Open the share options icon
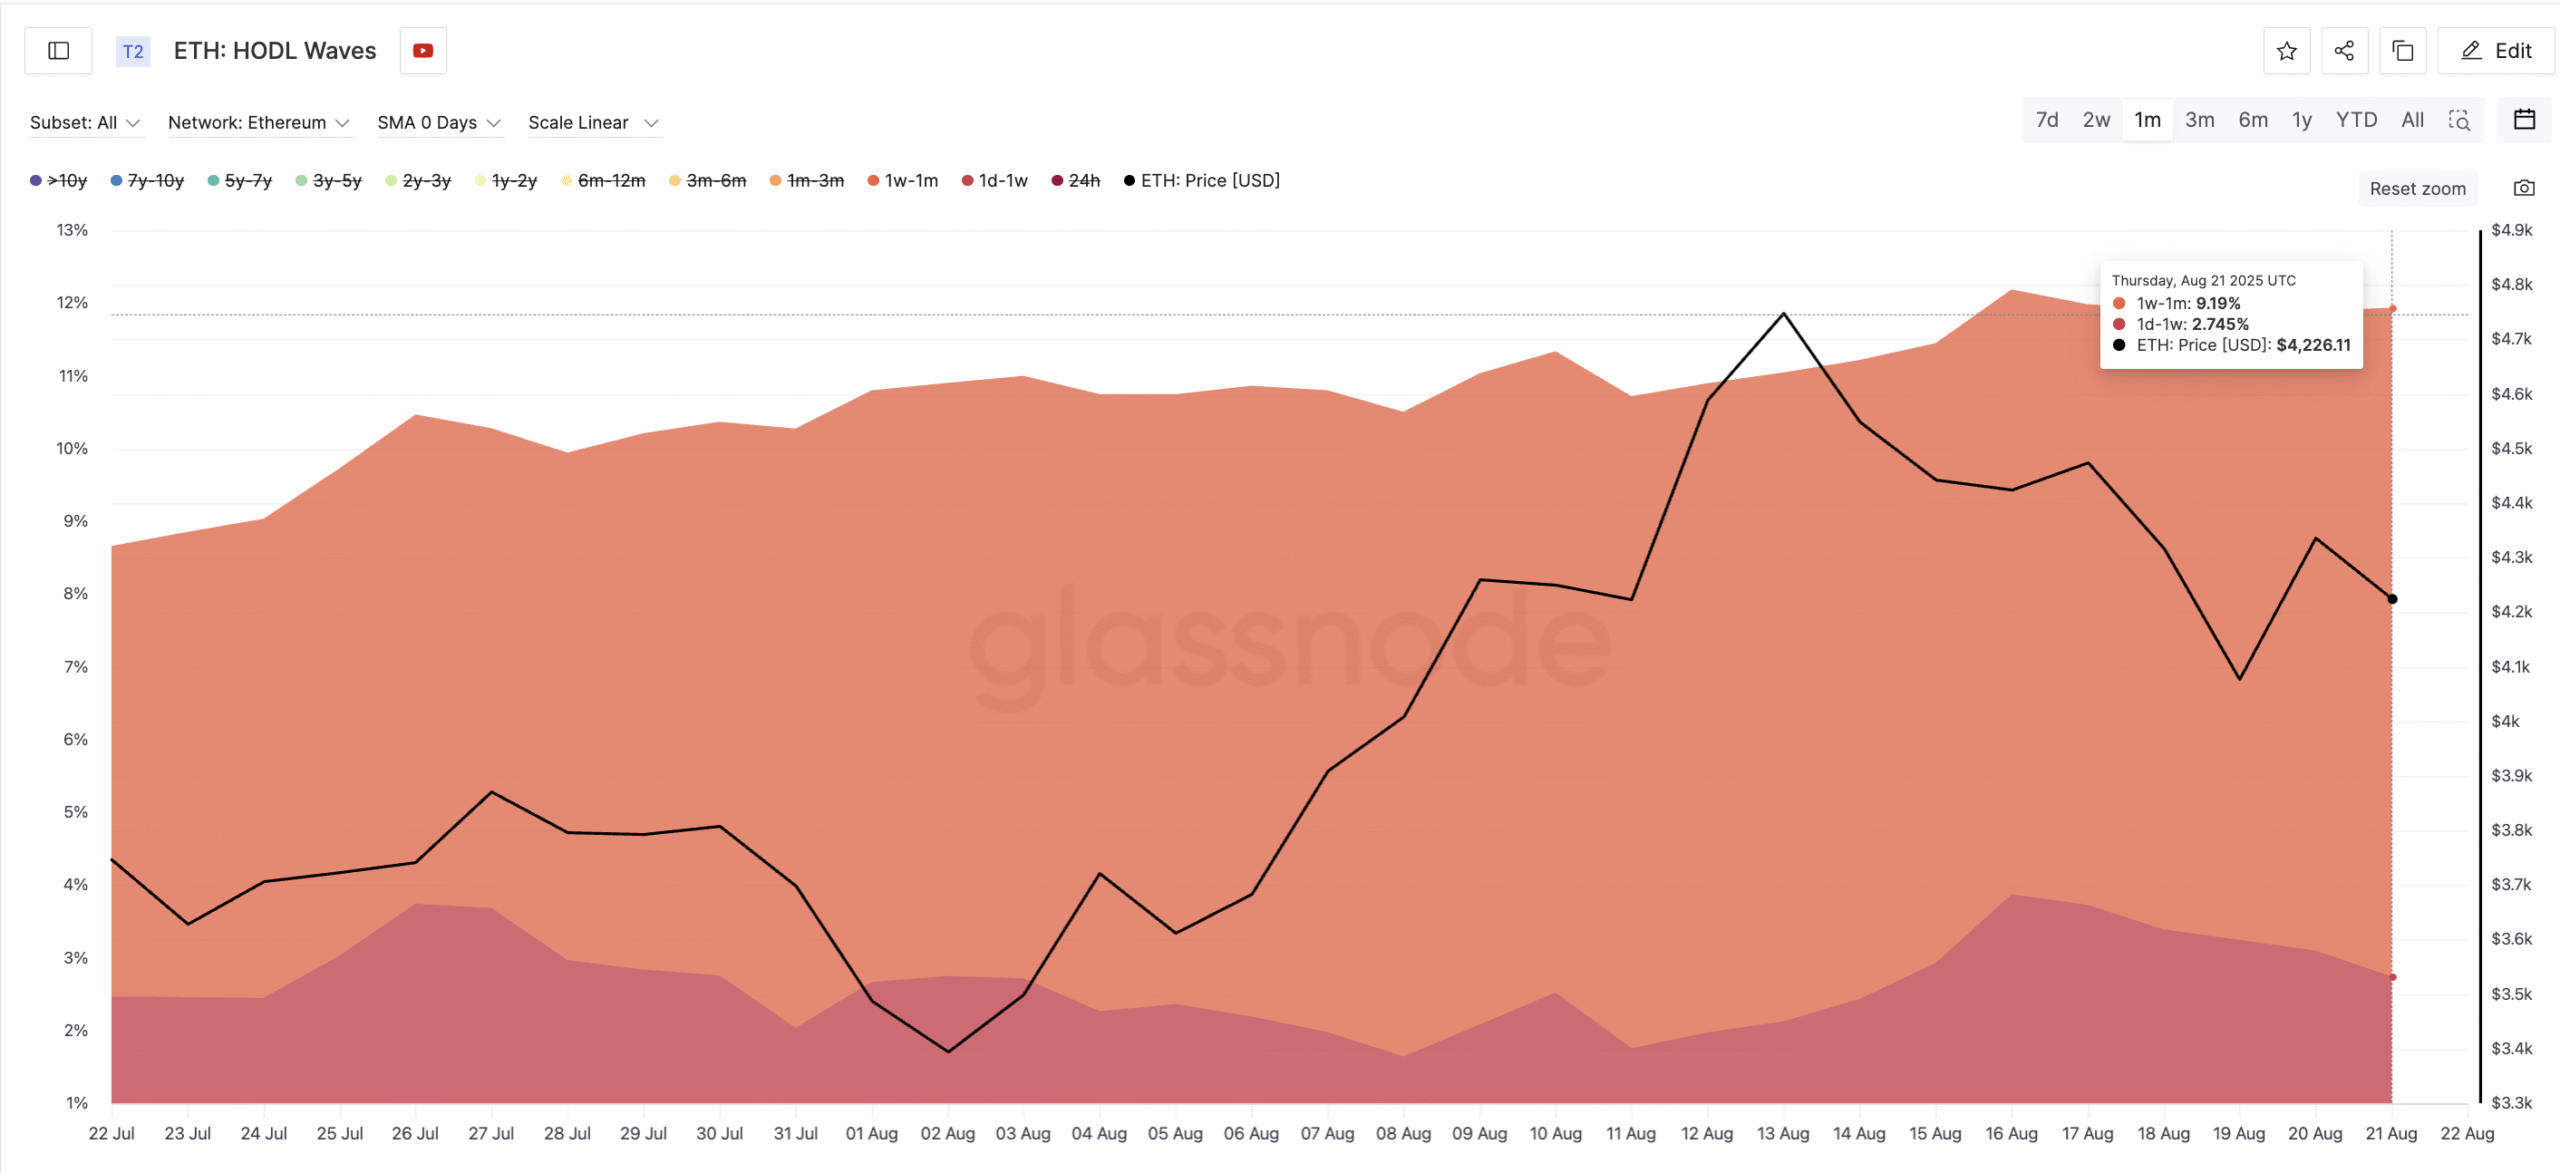The height and width of the screenshot is (1173, 2560). tap(2344, 50)
